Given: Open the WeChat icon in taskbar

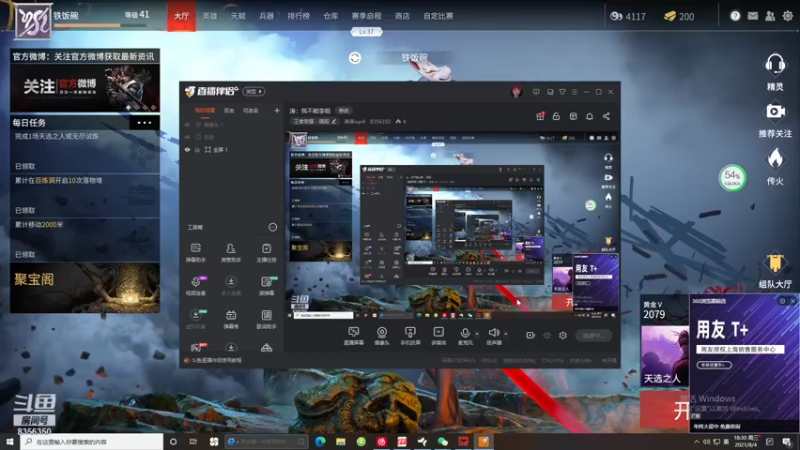Looking at the screenshot, I should tap(442, 441).
